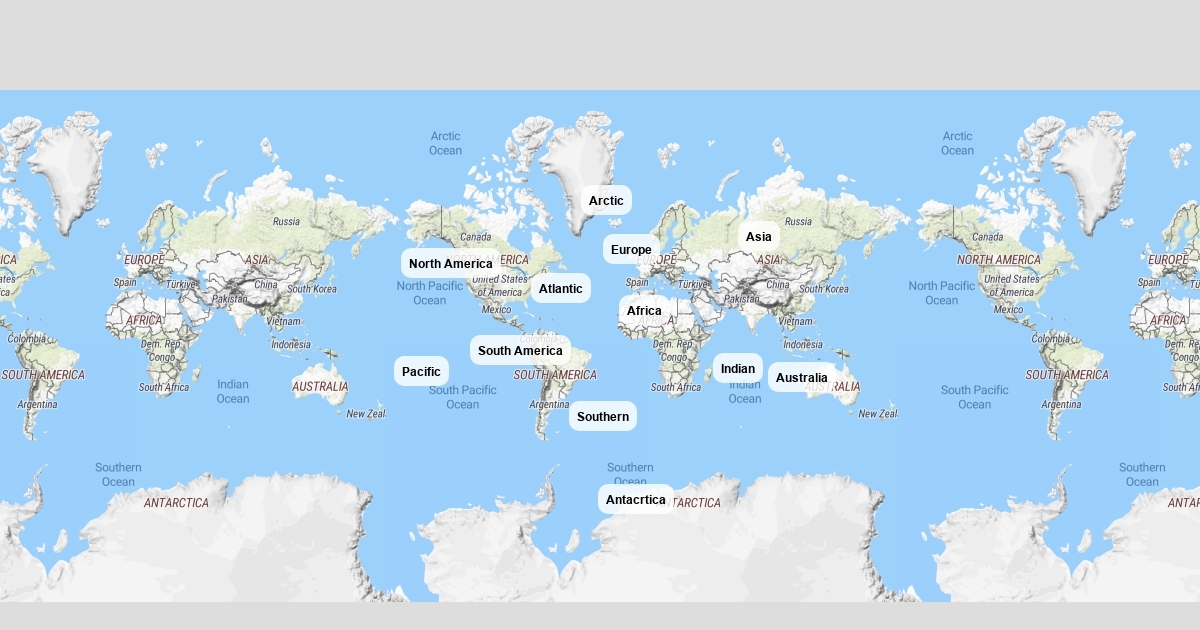Select the Antacrtica label button
Image resolution: width=1200 pixels, height=630 pixels.
coord(636,499)
